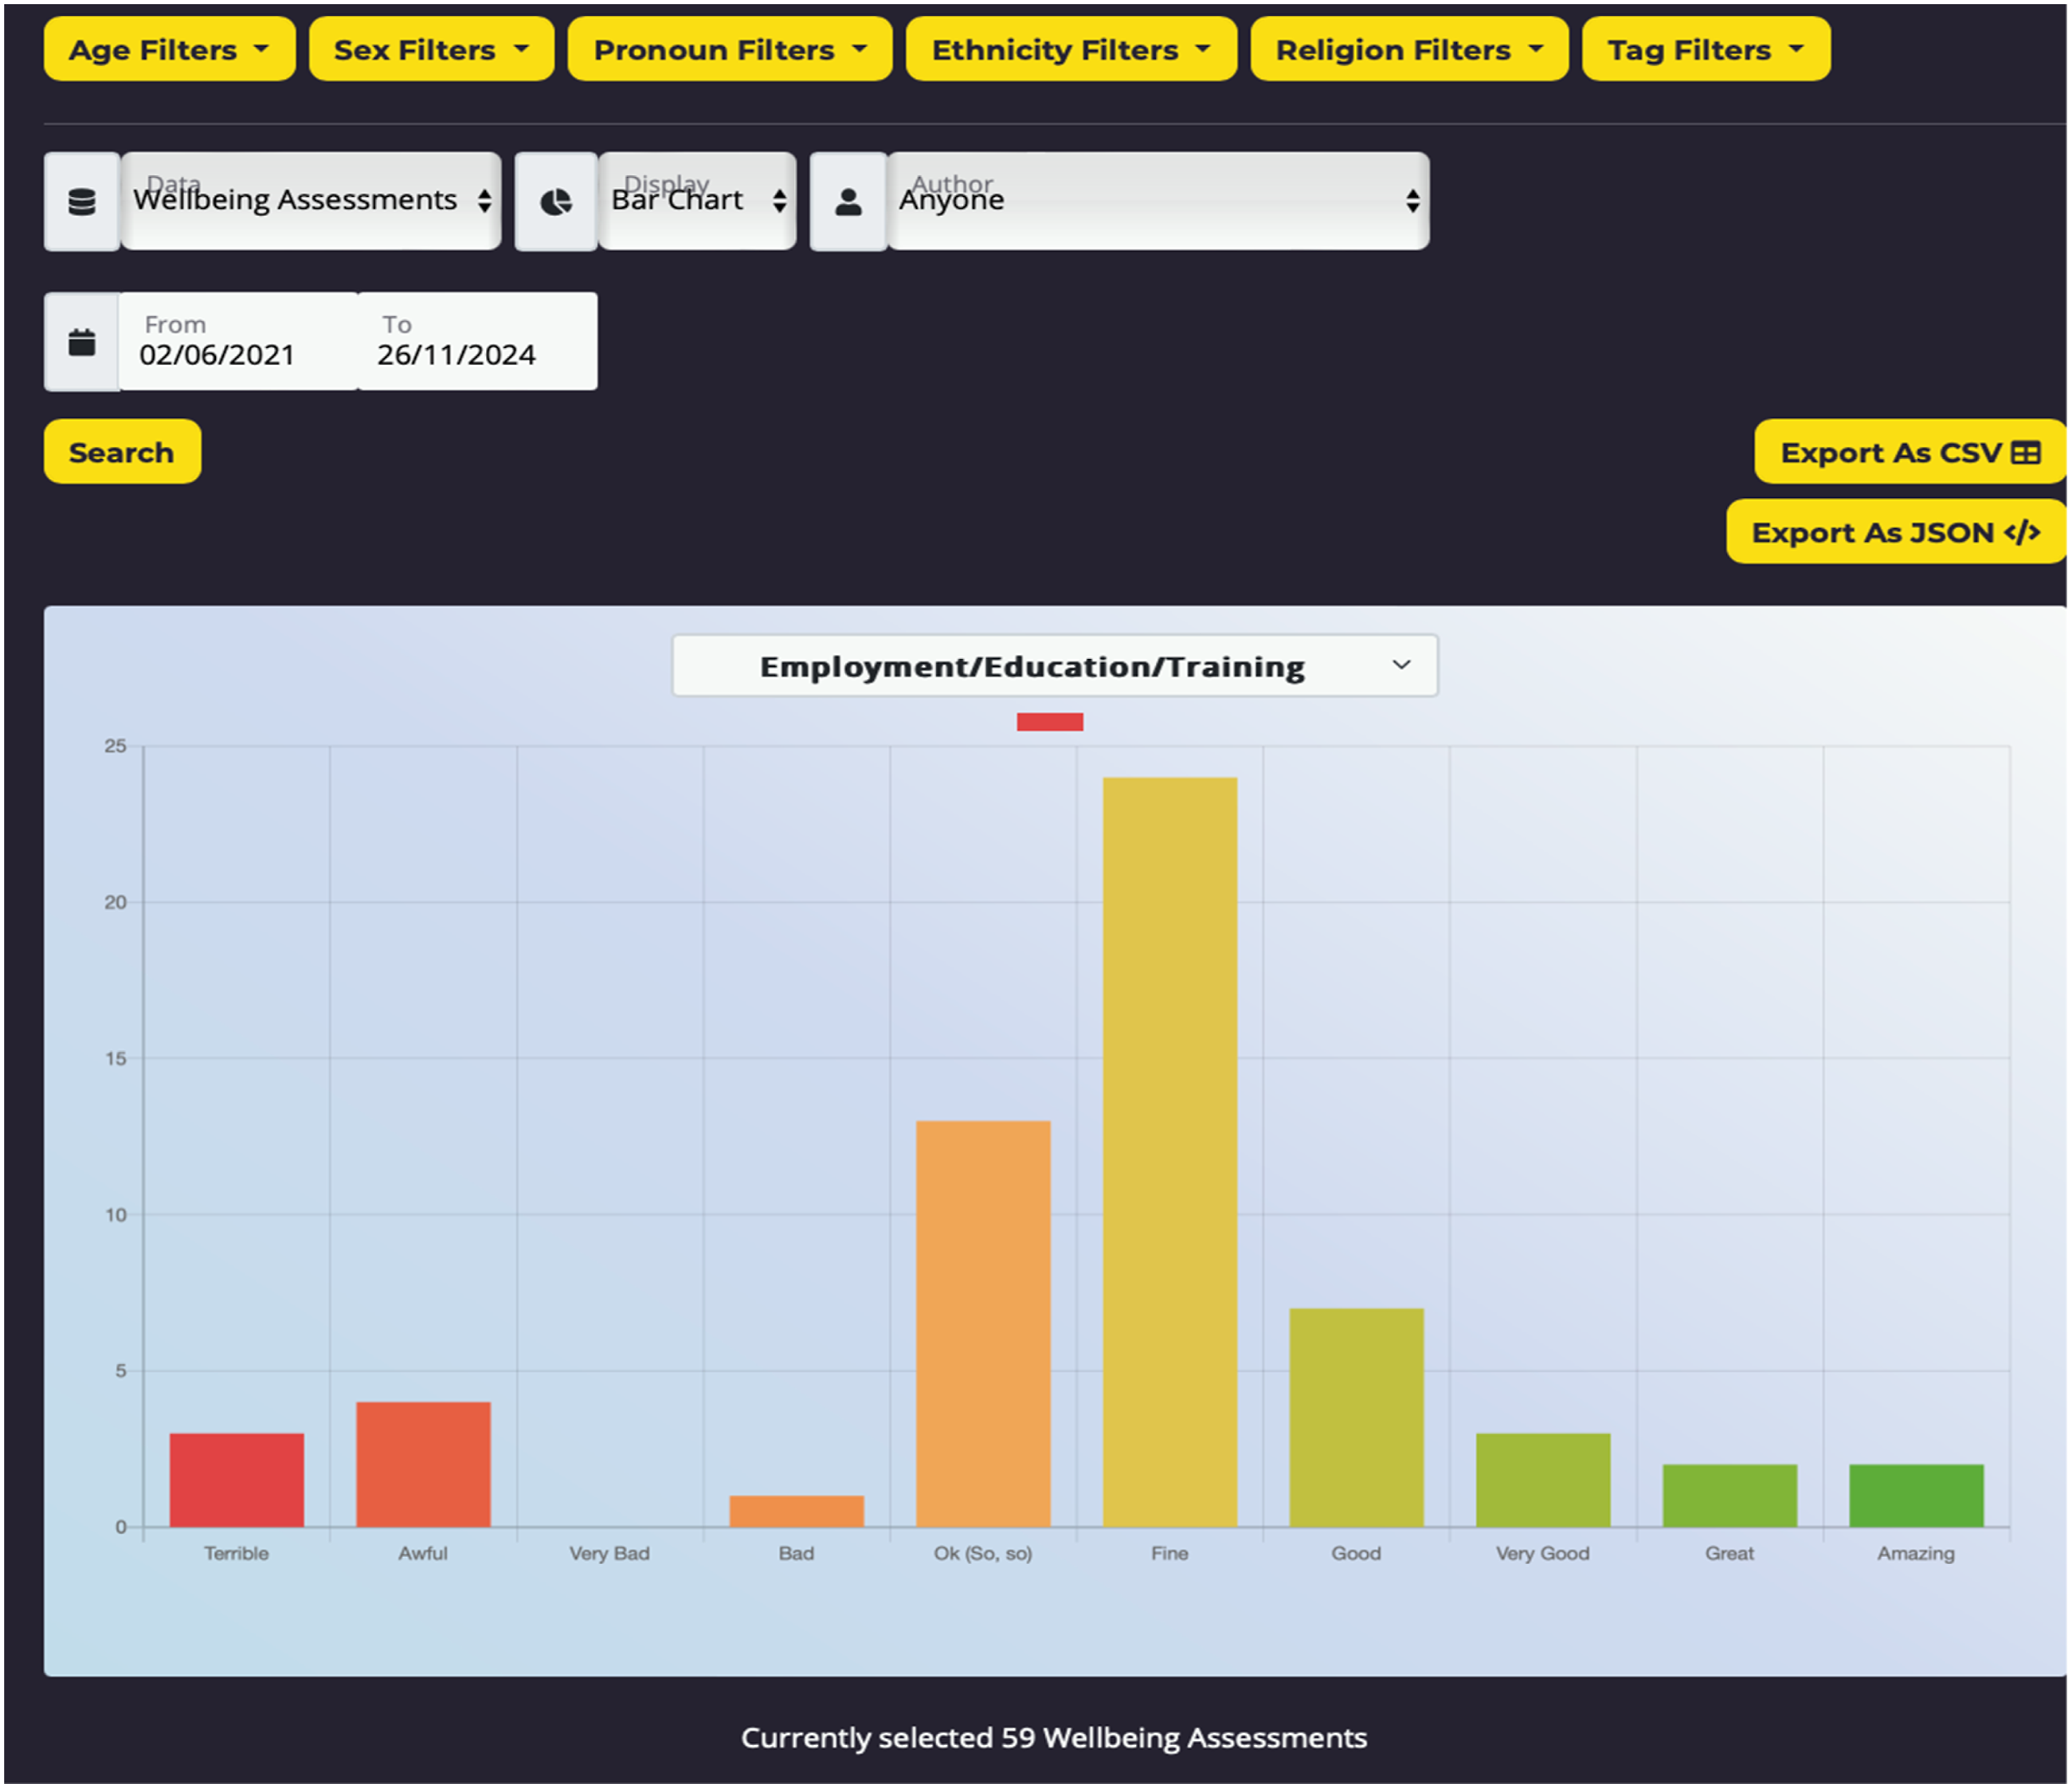The image size is (2072, 1788).
Task: Change the Bar Chart display type
Action: [697, 201]
